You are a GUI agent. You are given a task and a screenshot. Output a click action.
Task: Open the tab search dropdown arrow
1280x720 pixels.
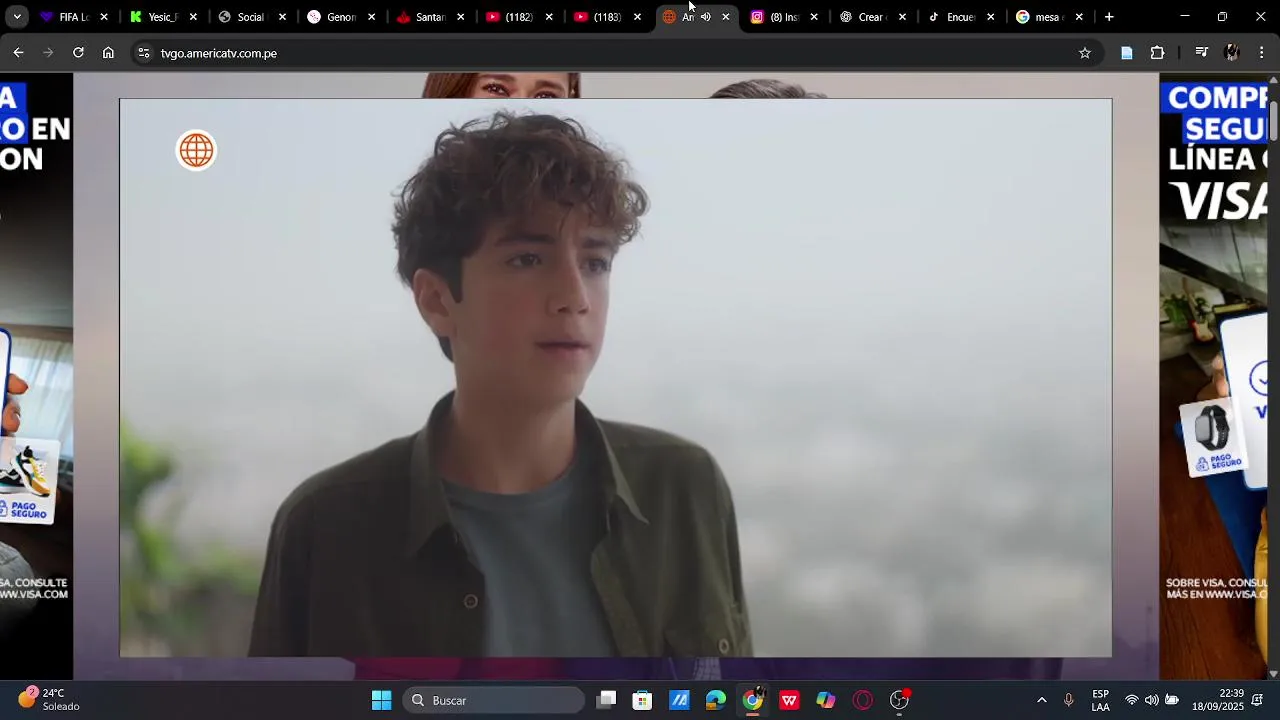(x=17, y=17)
